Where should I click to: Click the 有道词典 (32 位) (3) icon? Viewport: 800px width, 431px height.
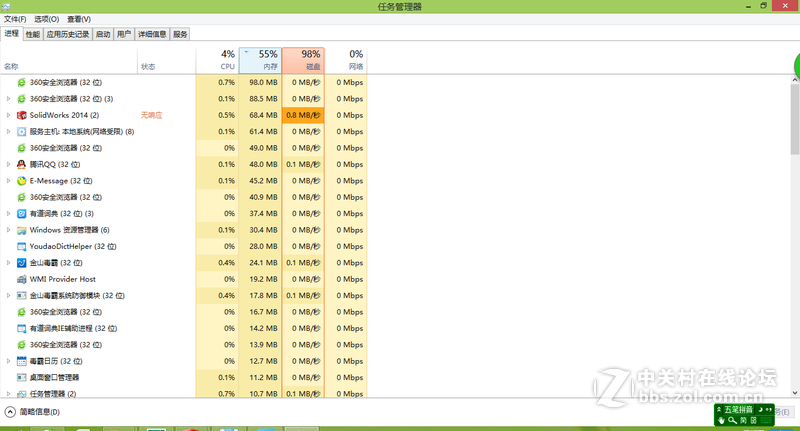click(x=21, y=214)
